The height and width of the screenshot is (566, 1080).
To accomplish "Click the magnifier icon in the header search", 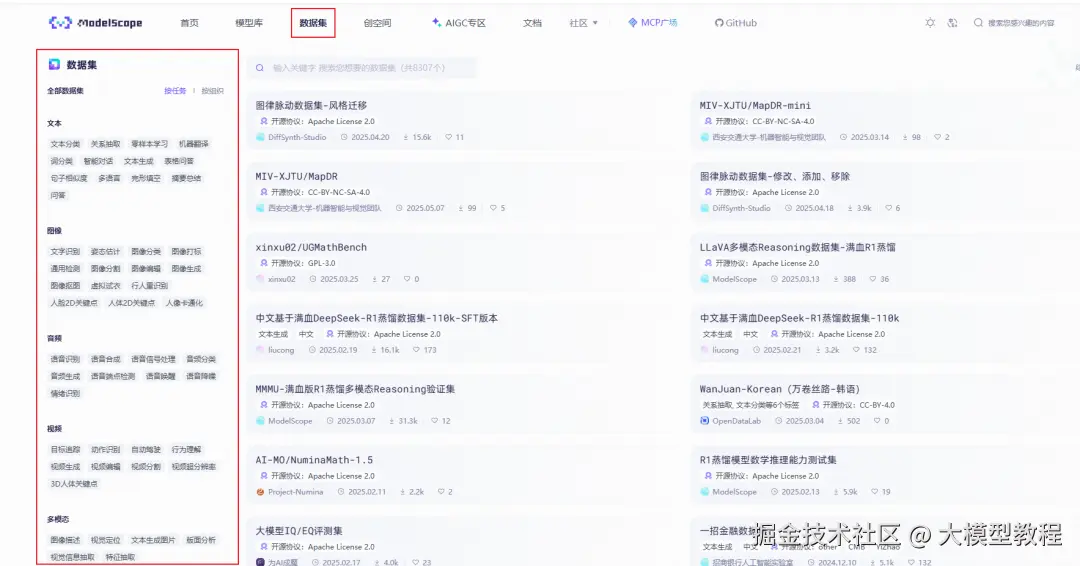I will coord(978,23).
